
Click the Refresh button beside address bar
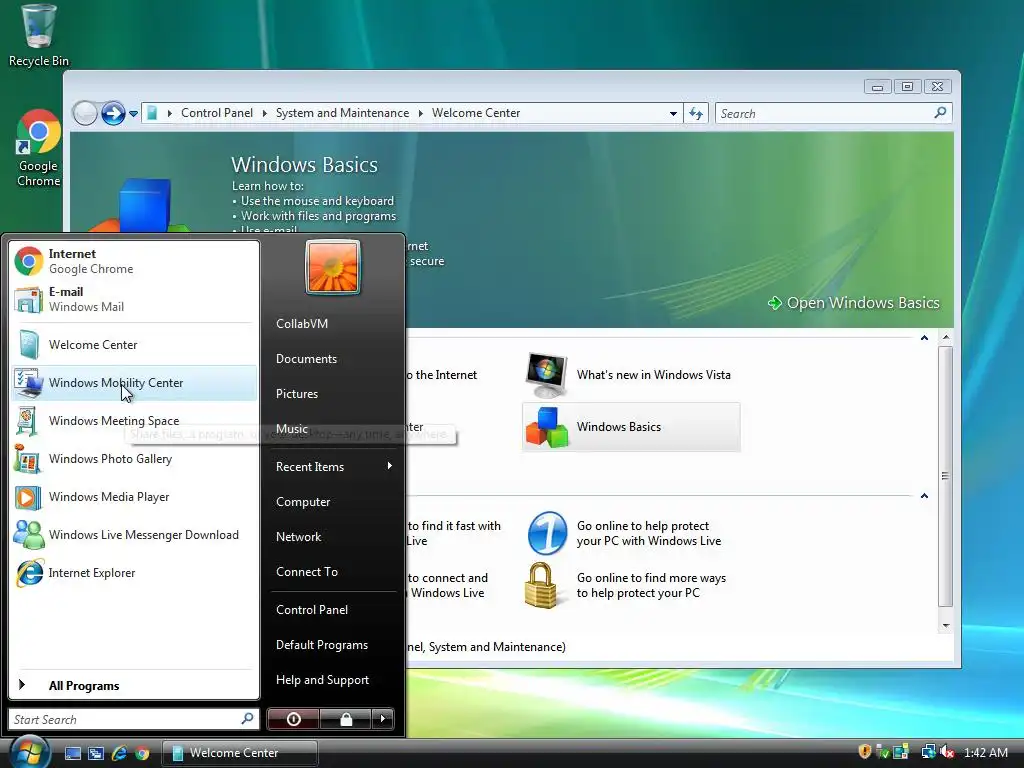696,114
